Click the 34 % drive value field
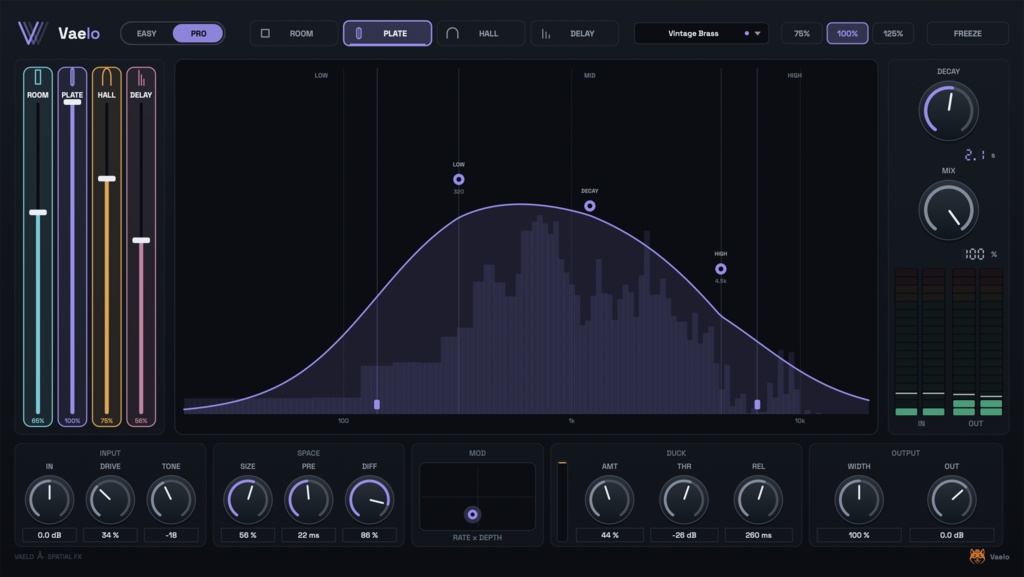The image size is (1024, 577). coord(110,535)
